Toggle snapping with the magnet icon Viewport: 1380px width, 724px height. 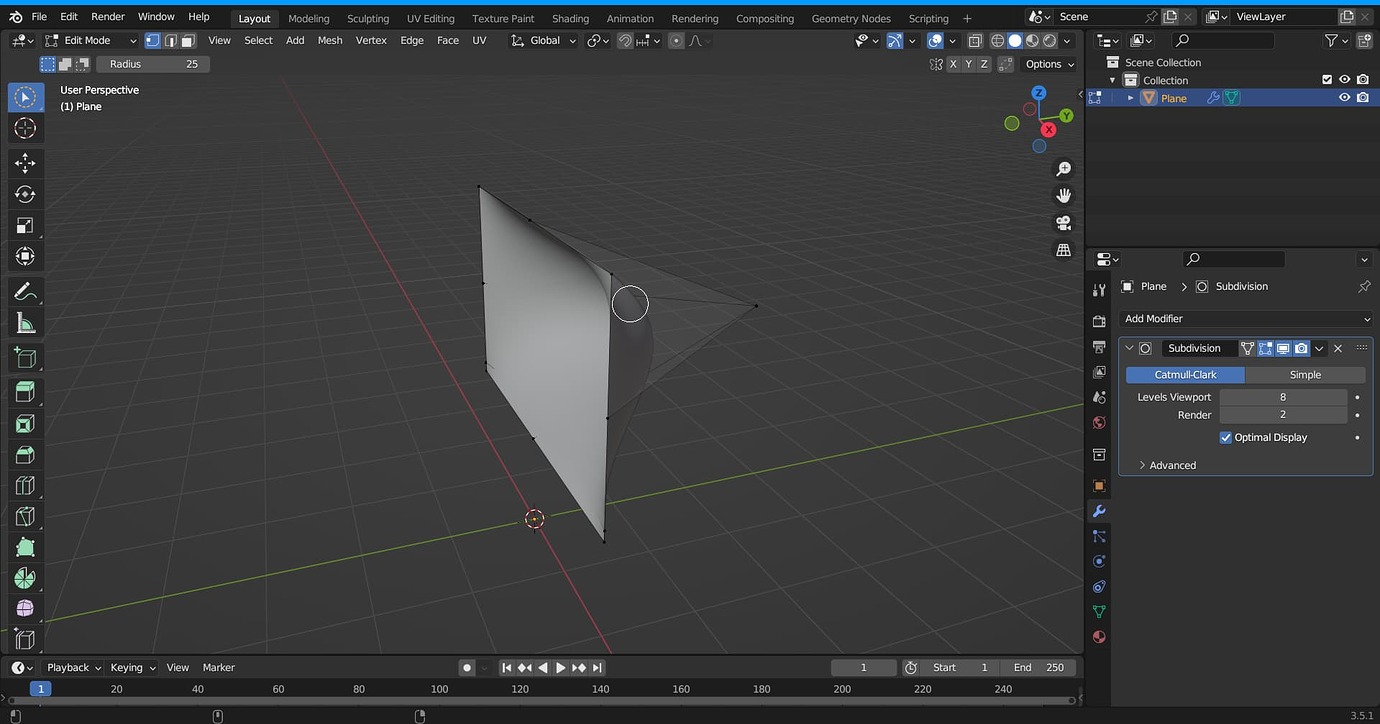click(x=624, y=40)
